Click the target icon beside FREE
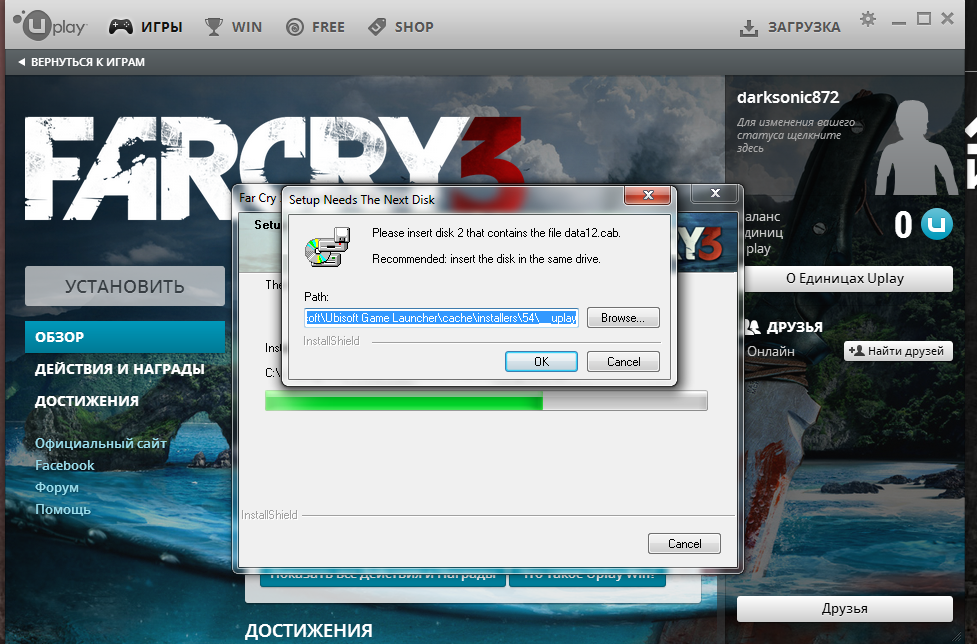Viewport: 977px width, 644px height. [x=295, y=27]
